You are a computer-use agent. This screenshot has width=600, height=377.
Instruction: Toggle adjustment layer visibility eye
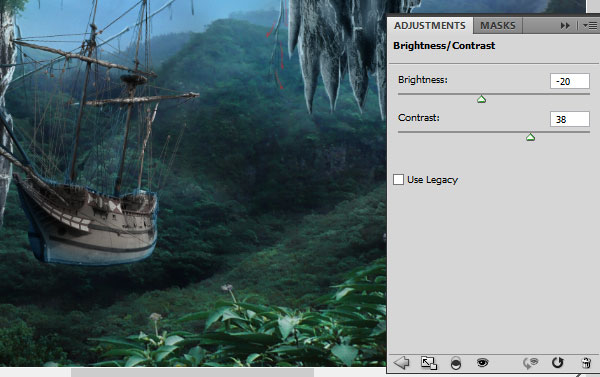point(483,362)
